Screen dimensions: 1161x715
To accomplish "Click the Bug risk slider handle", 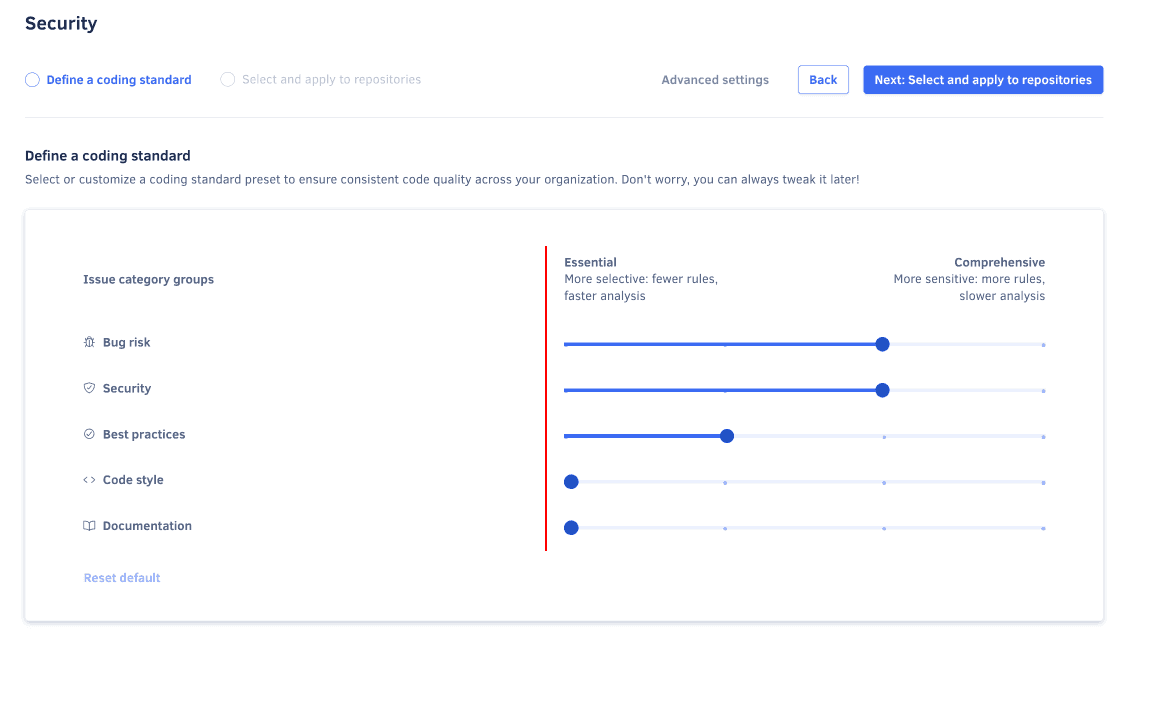I will tap(882, 344).
